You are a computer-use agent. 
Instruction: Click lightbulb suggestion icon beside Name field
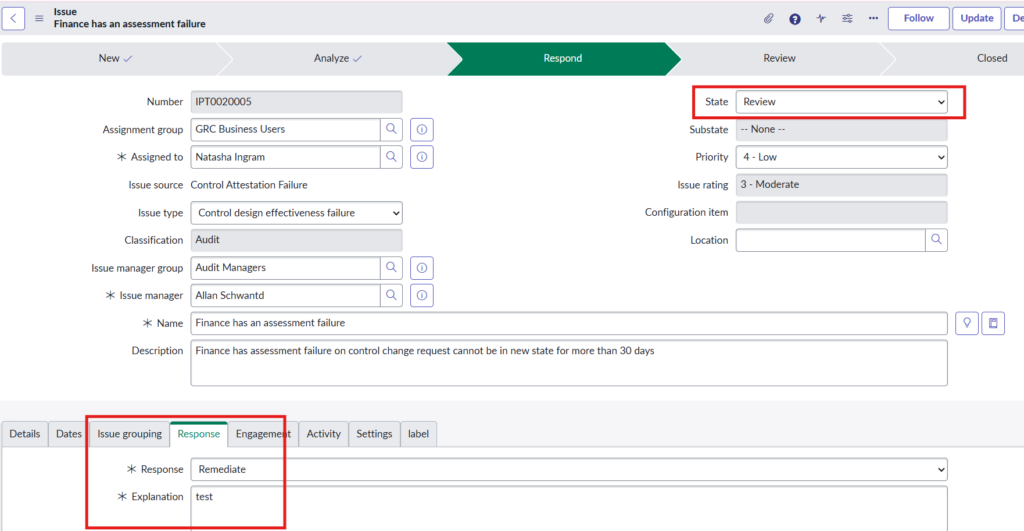pos(966,323)
